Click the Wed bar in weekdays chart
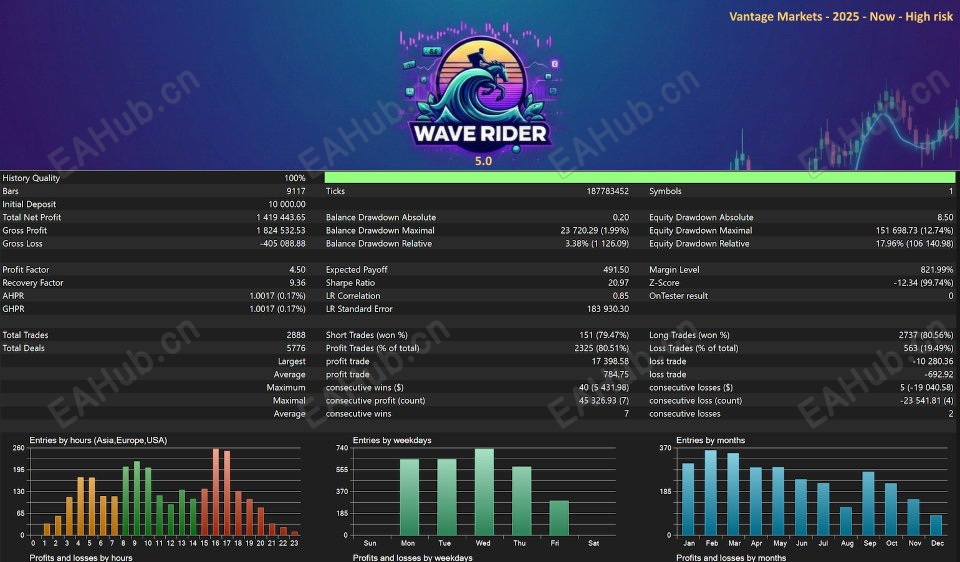 point(484,492)
